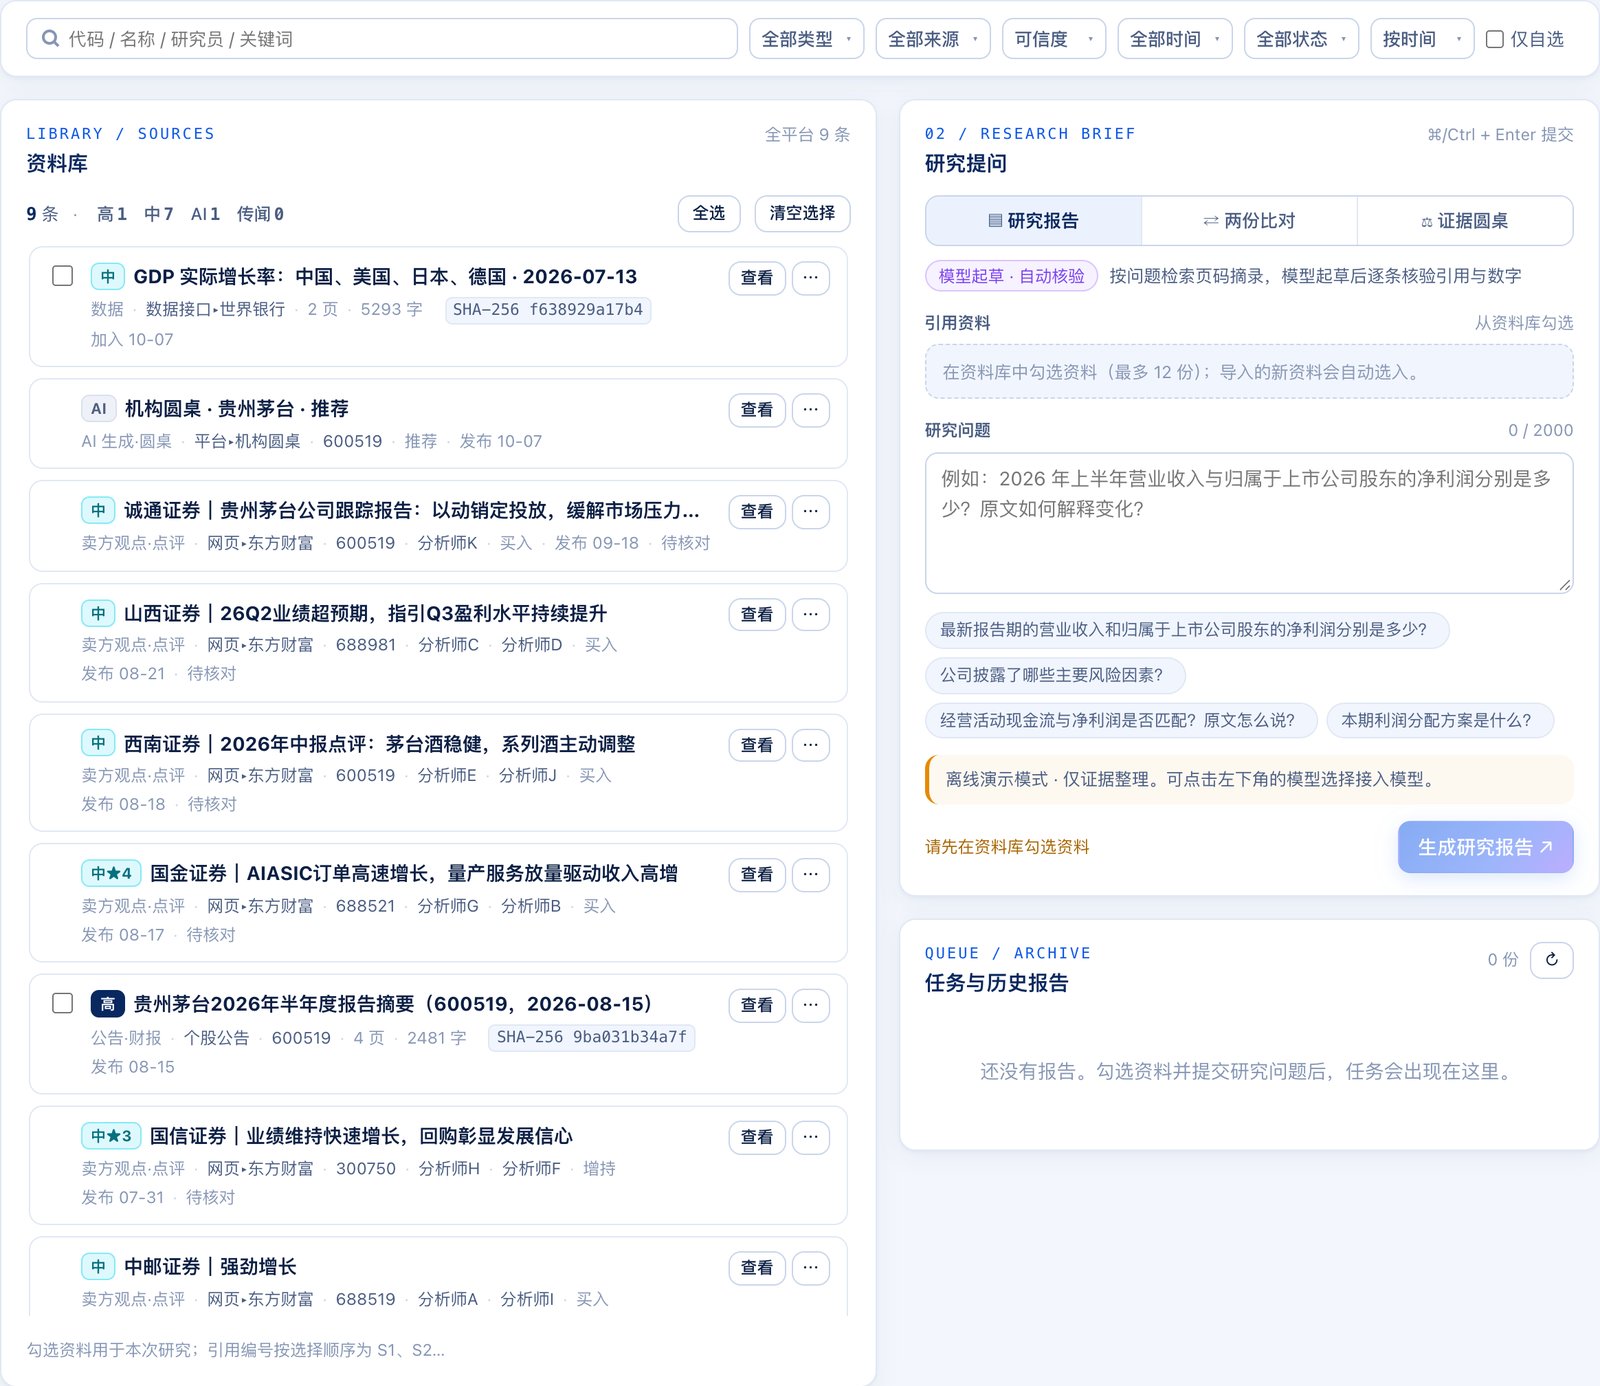Click the 高 credibility badge on 贵州茅台2026年半年度报告摘要
Viewport: 1600px width, 1386px height.
pos(107,1004)
